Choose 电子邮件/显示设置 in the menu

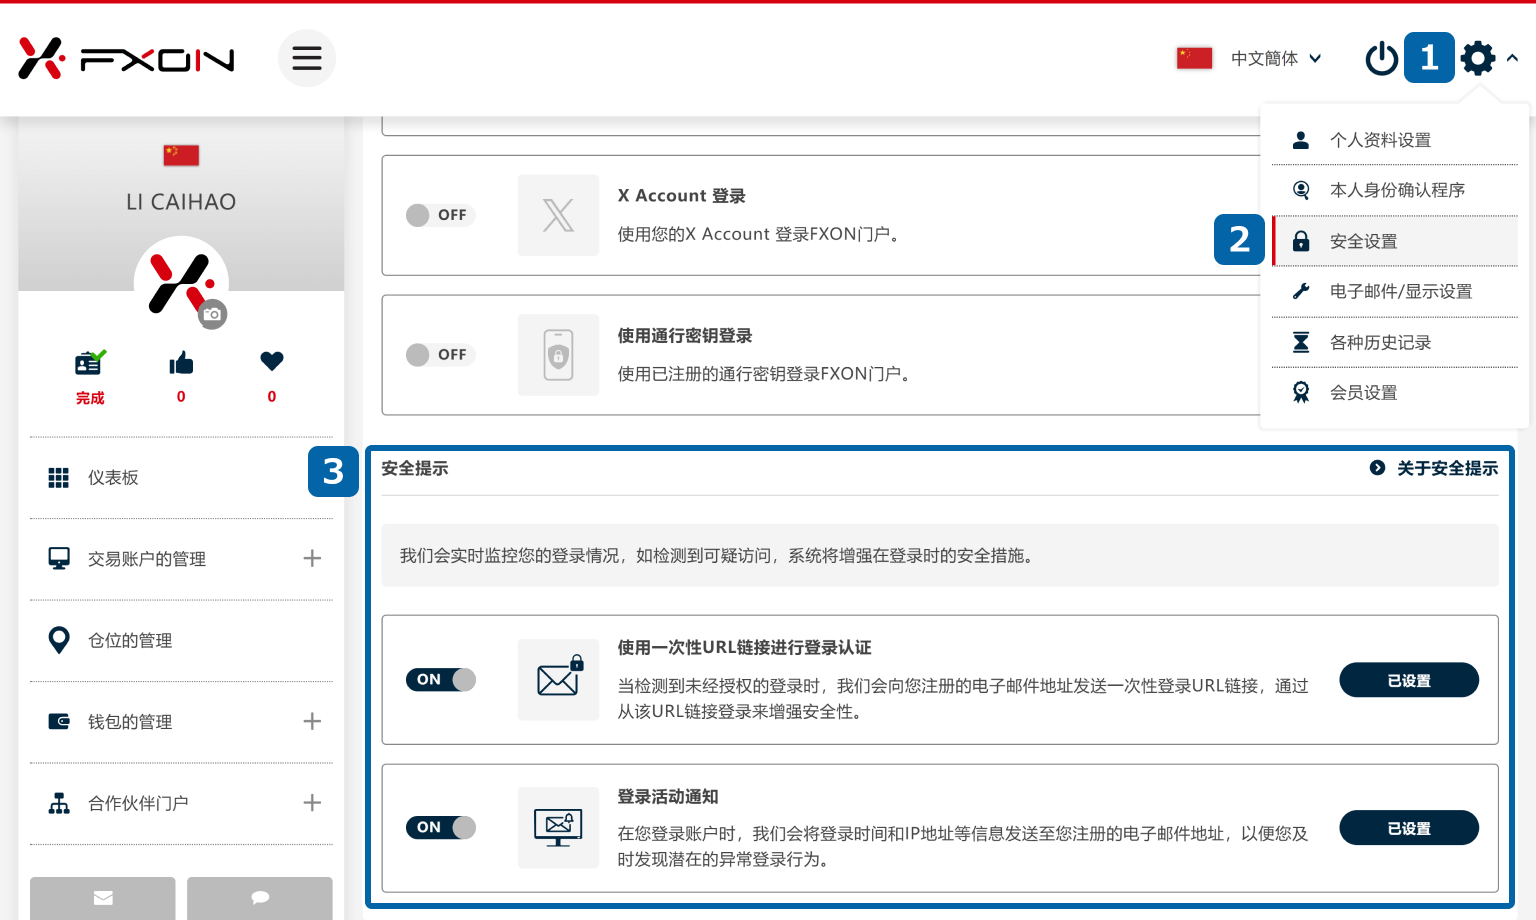[x=1399, y=291]
